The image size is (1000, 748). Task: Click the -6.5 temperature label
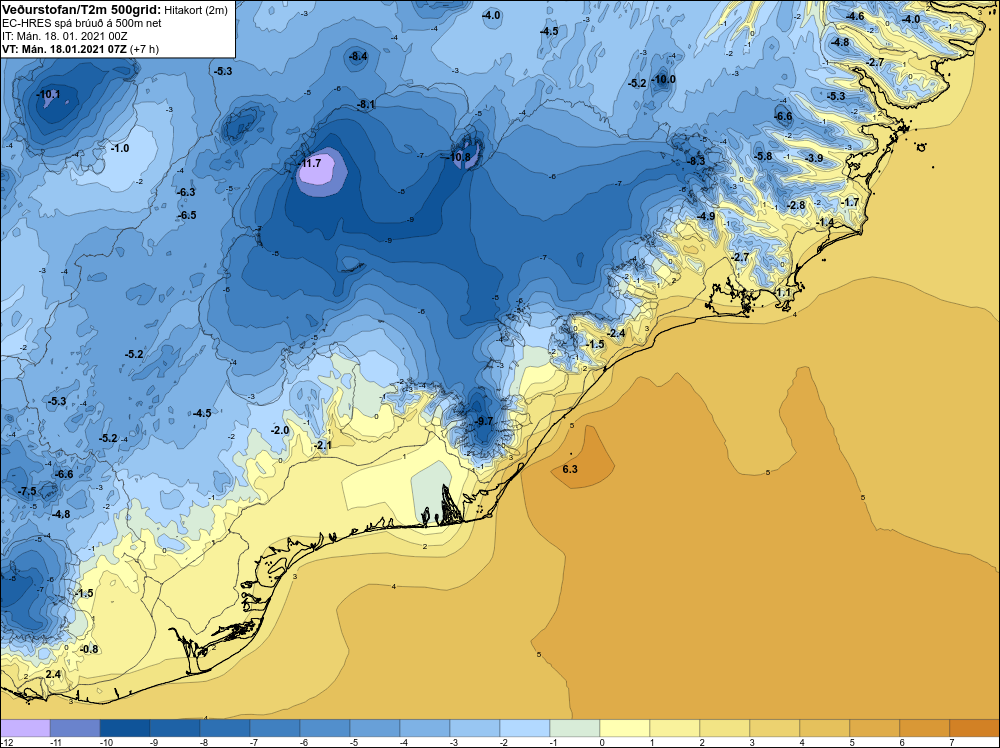(187, 216)
